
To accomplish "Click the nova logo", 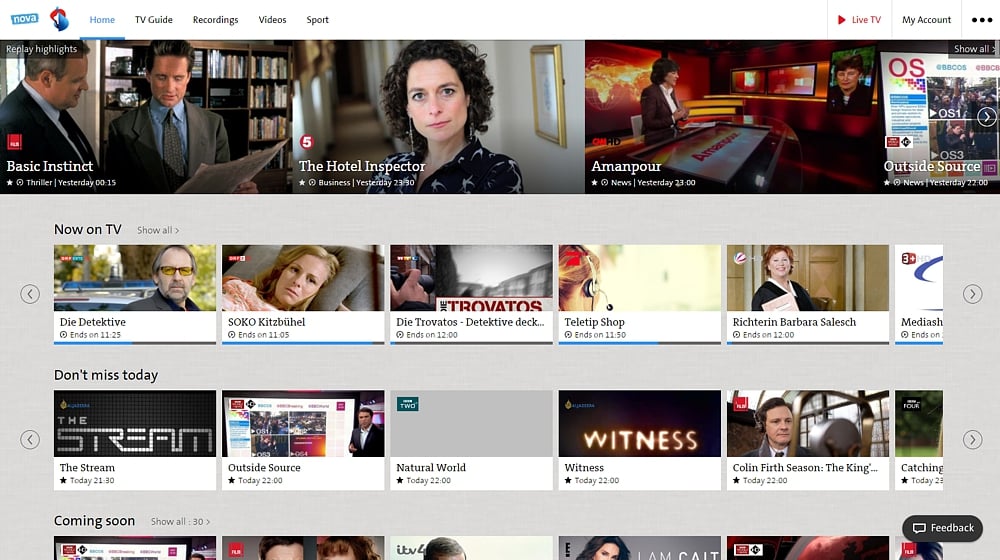I will pos(24,19).
